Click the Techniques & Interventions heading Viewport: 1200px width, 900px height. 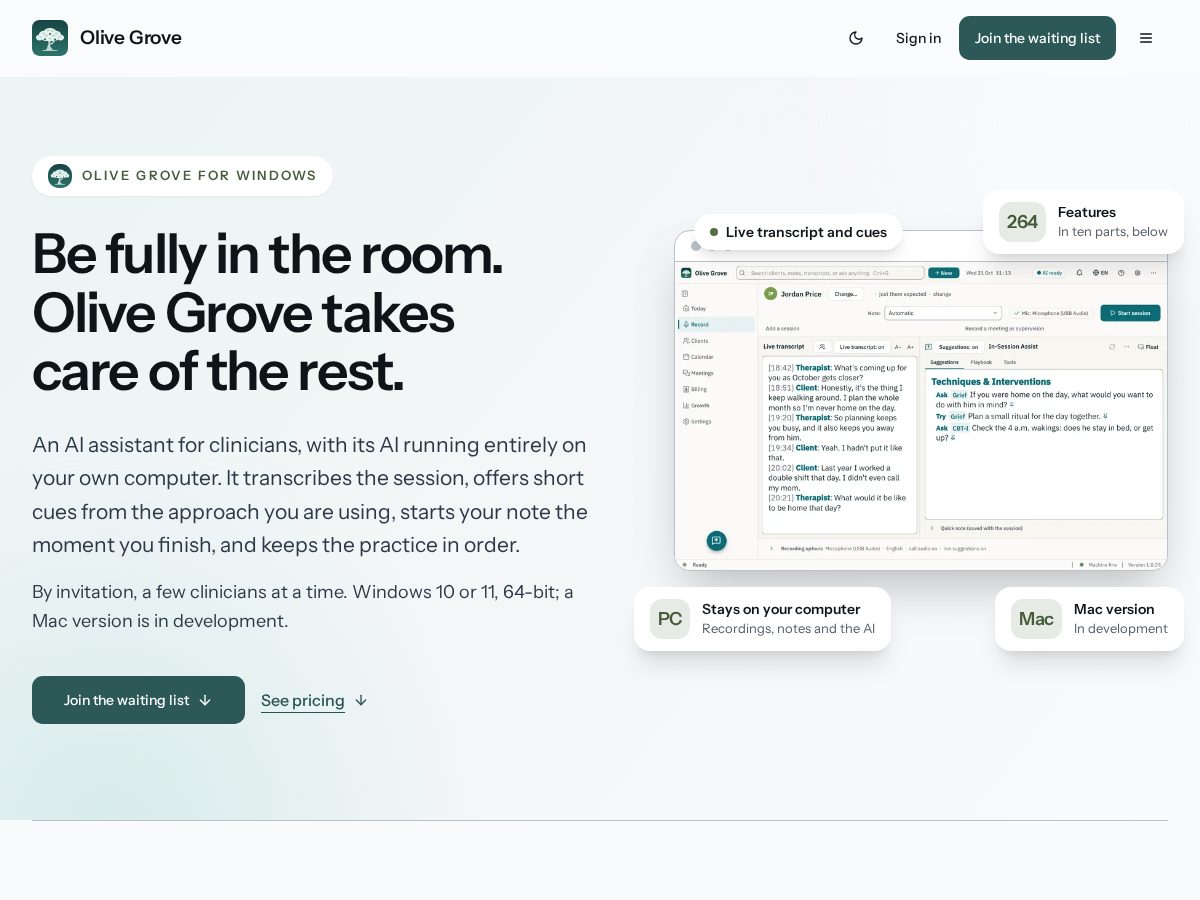point(991,382)
